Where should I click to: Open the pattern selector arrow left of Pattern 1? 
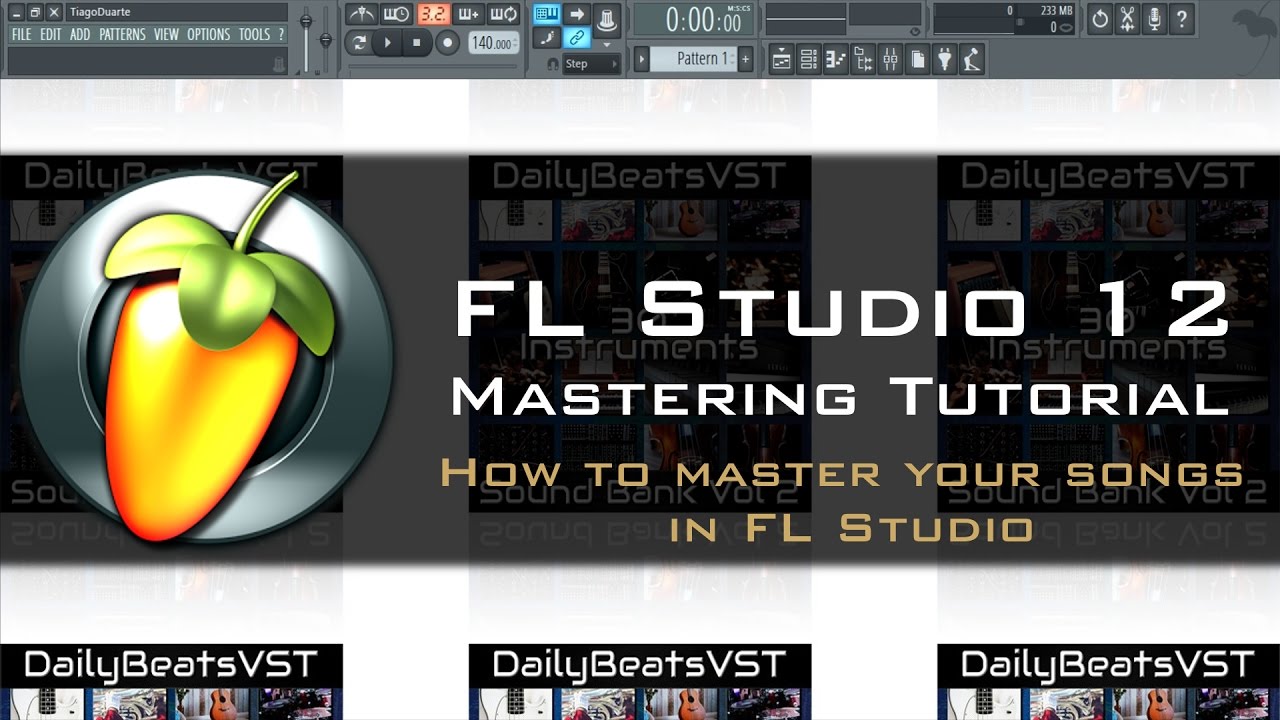tap(642, 59)
